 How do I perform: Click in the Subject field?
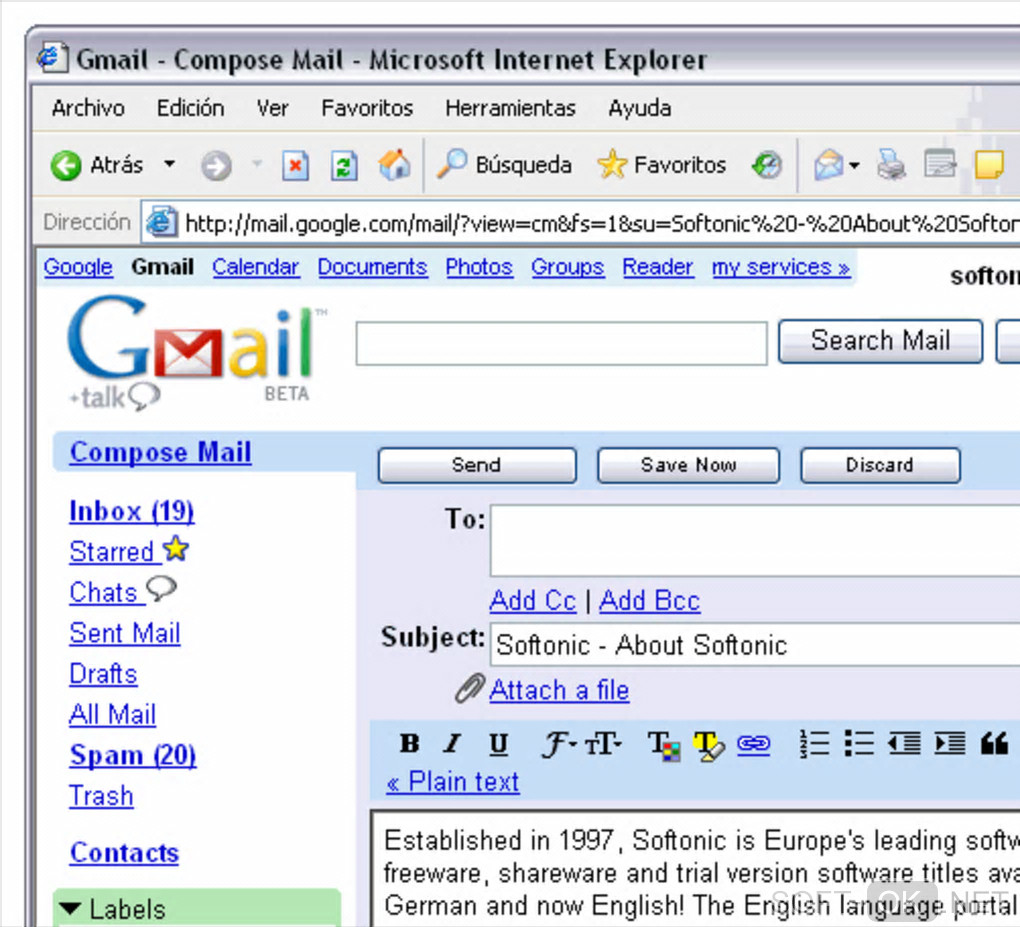(755, 644)
